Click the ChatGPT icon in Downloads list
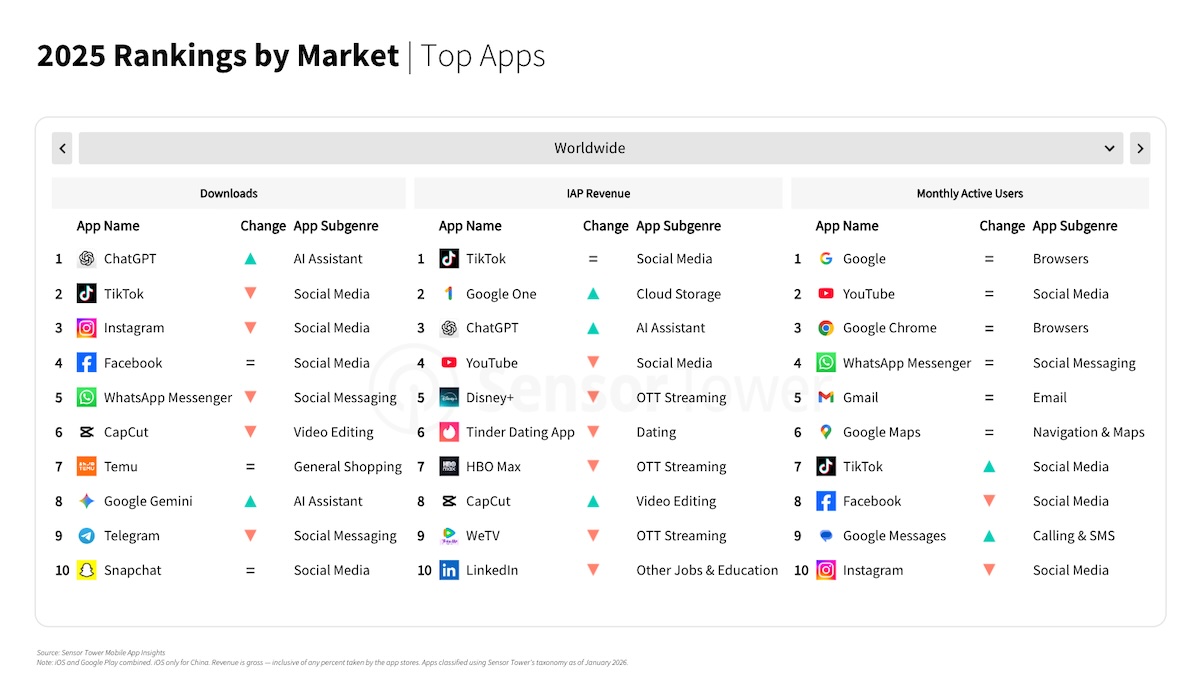This screenshot has width=1200, height=692. point(87,259)
